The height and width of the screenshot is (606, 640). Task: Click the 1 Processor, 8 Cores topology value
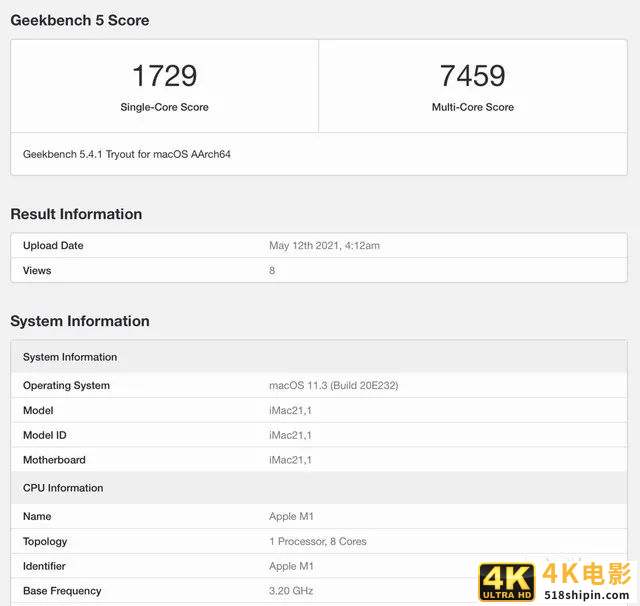tap(318, 542)
